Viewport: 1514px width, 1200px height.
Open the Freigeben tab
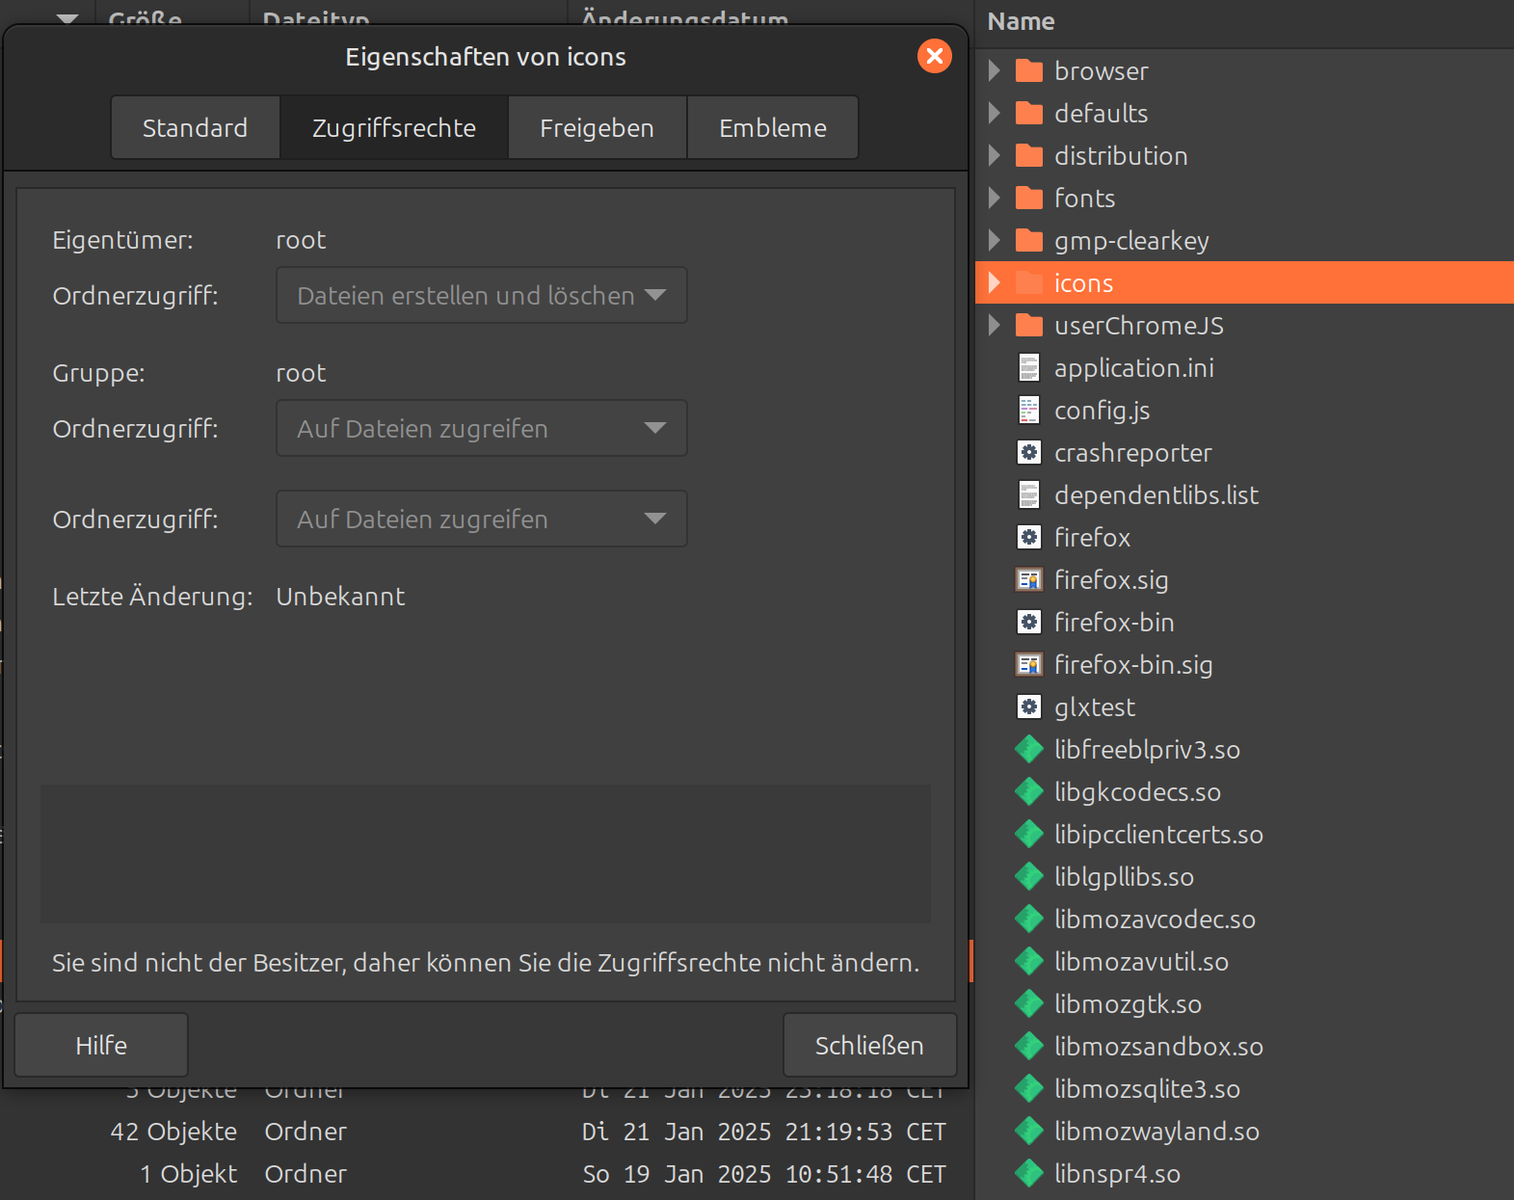point(597,128)
